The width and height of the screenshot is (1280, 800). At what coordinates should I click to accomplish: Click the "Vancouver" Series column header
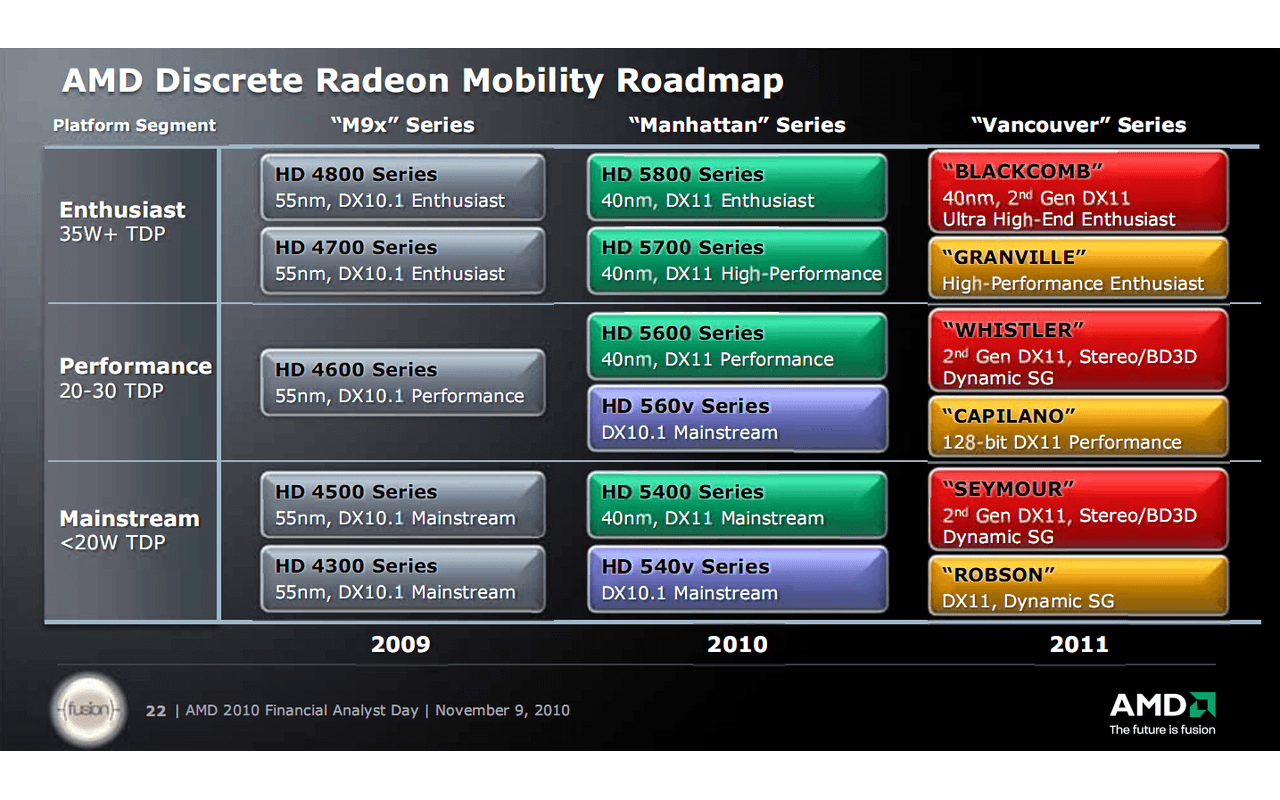click(1079, 125)
